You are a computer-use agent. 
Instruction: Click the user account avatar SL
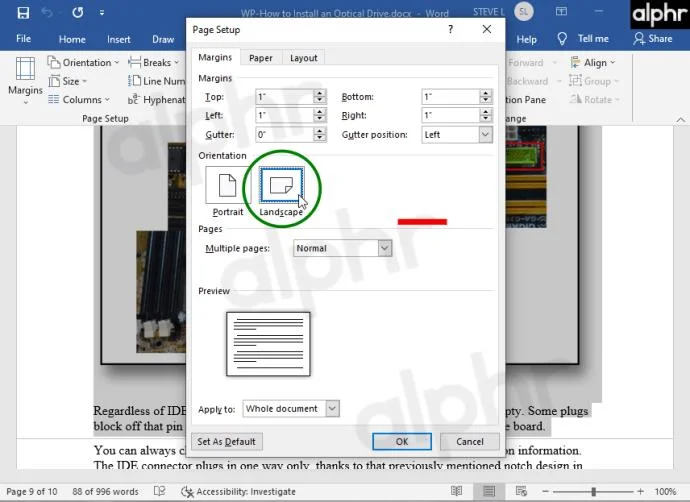coord(523,12)
